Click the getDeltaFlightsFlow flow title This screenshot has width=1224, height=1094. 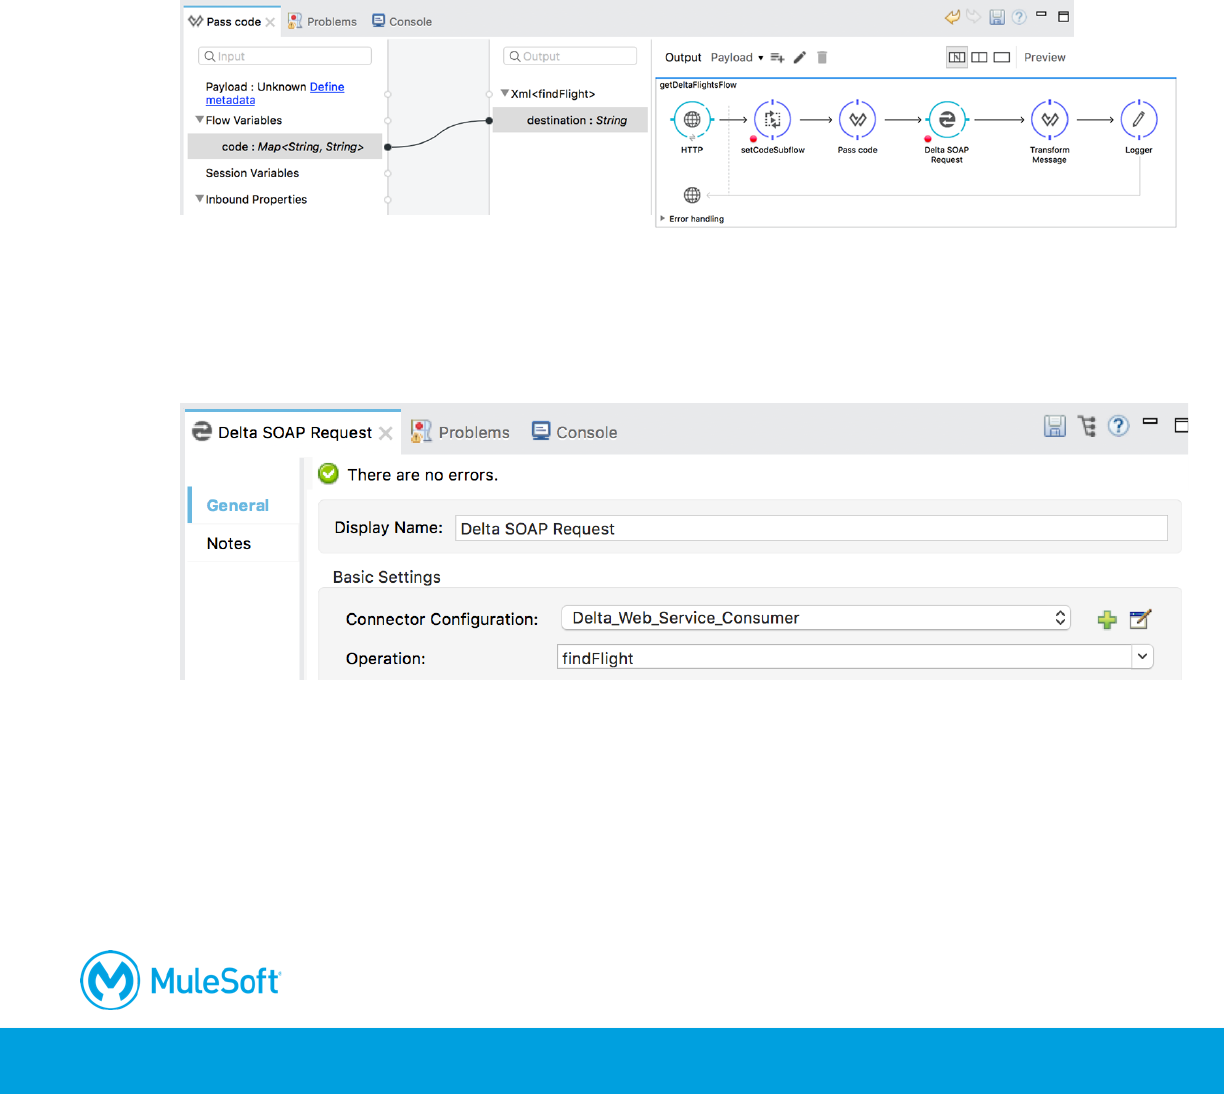pyautogui.click(x=698, y=85)
